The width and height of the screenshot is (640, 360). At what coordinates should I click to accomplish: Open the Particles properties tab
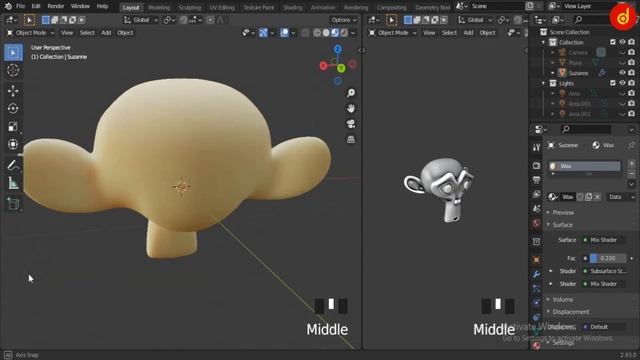point(536,288)
